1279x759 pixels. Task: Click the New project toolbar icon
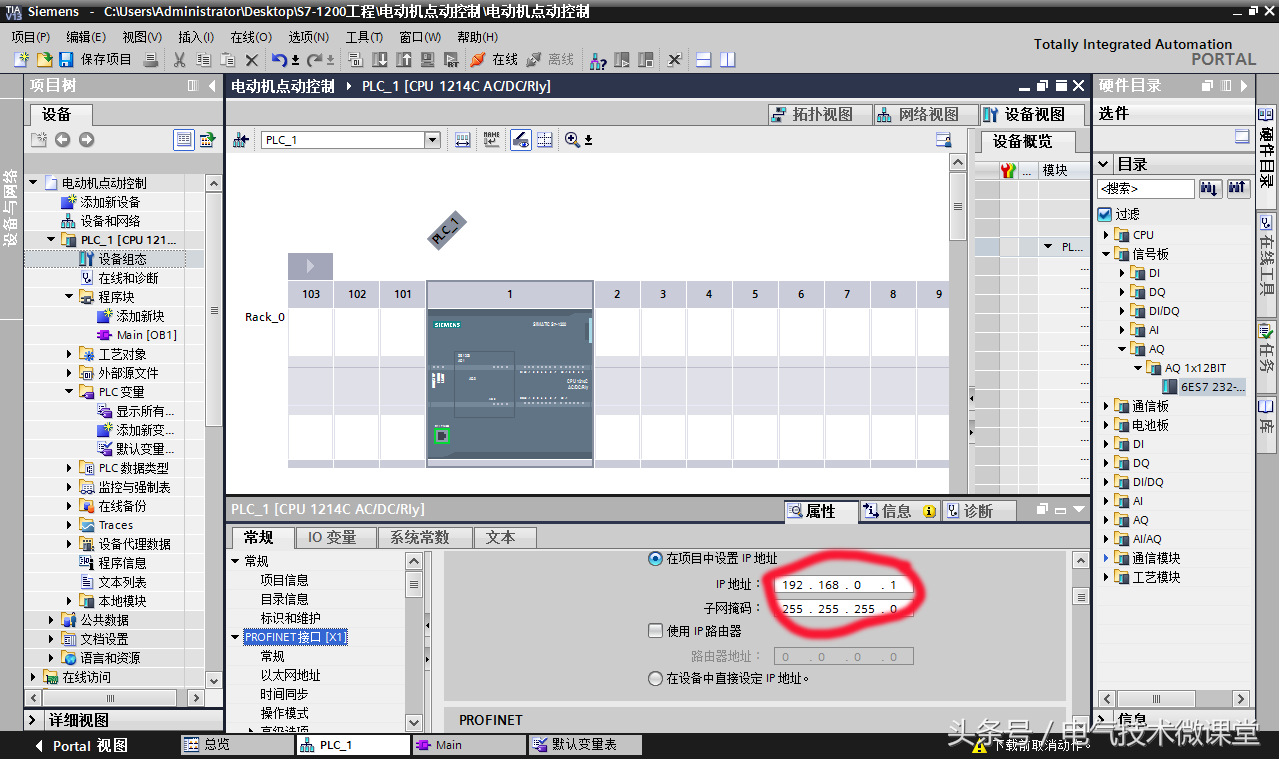tap(21, 60)
